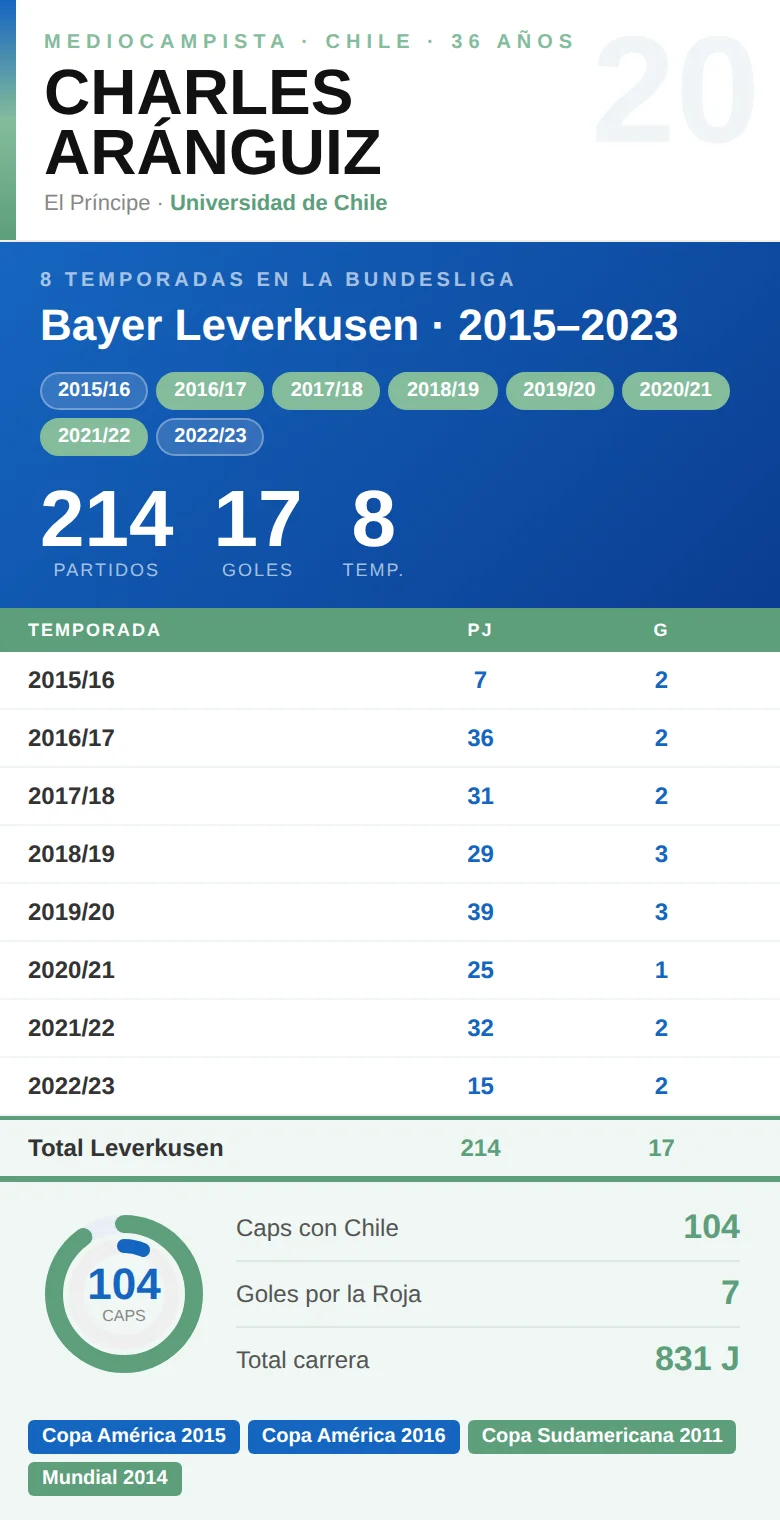The height and width of the screenshot is (1520, 780).
Task: Click 39 matches played in 2019/20
Action: tap(480, 912)
